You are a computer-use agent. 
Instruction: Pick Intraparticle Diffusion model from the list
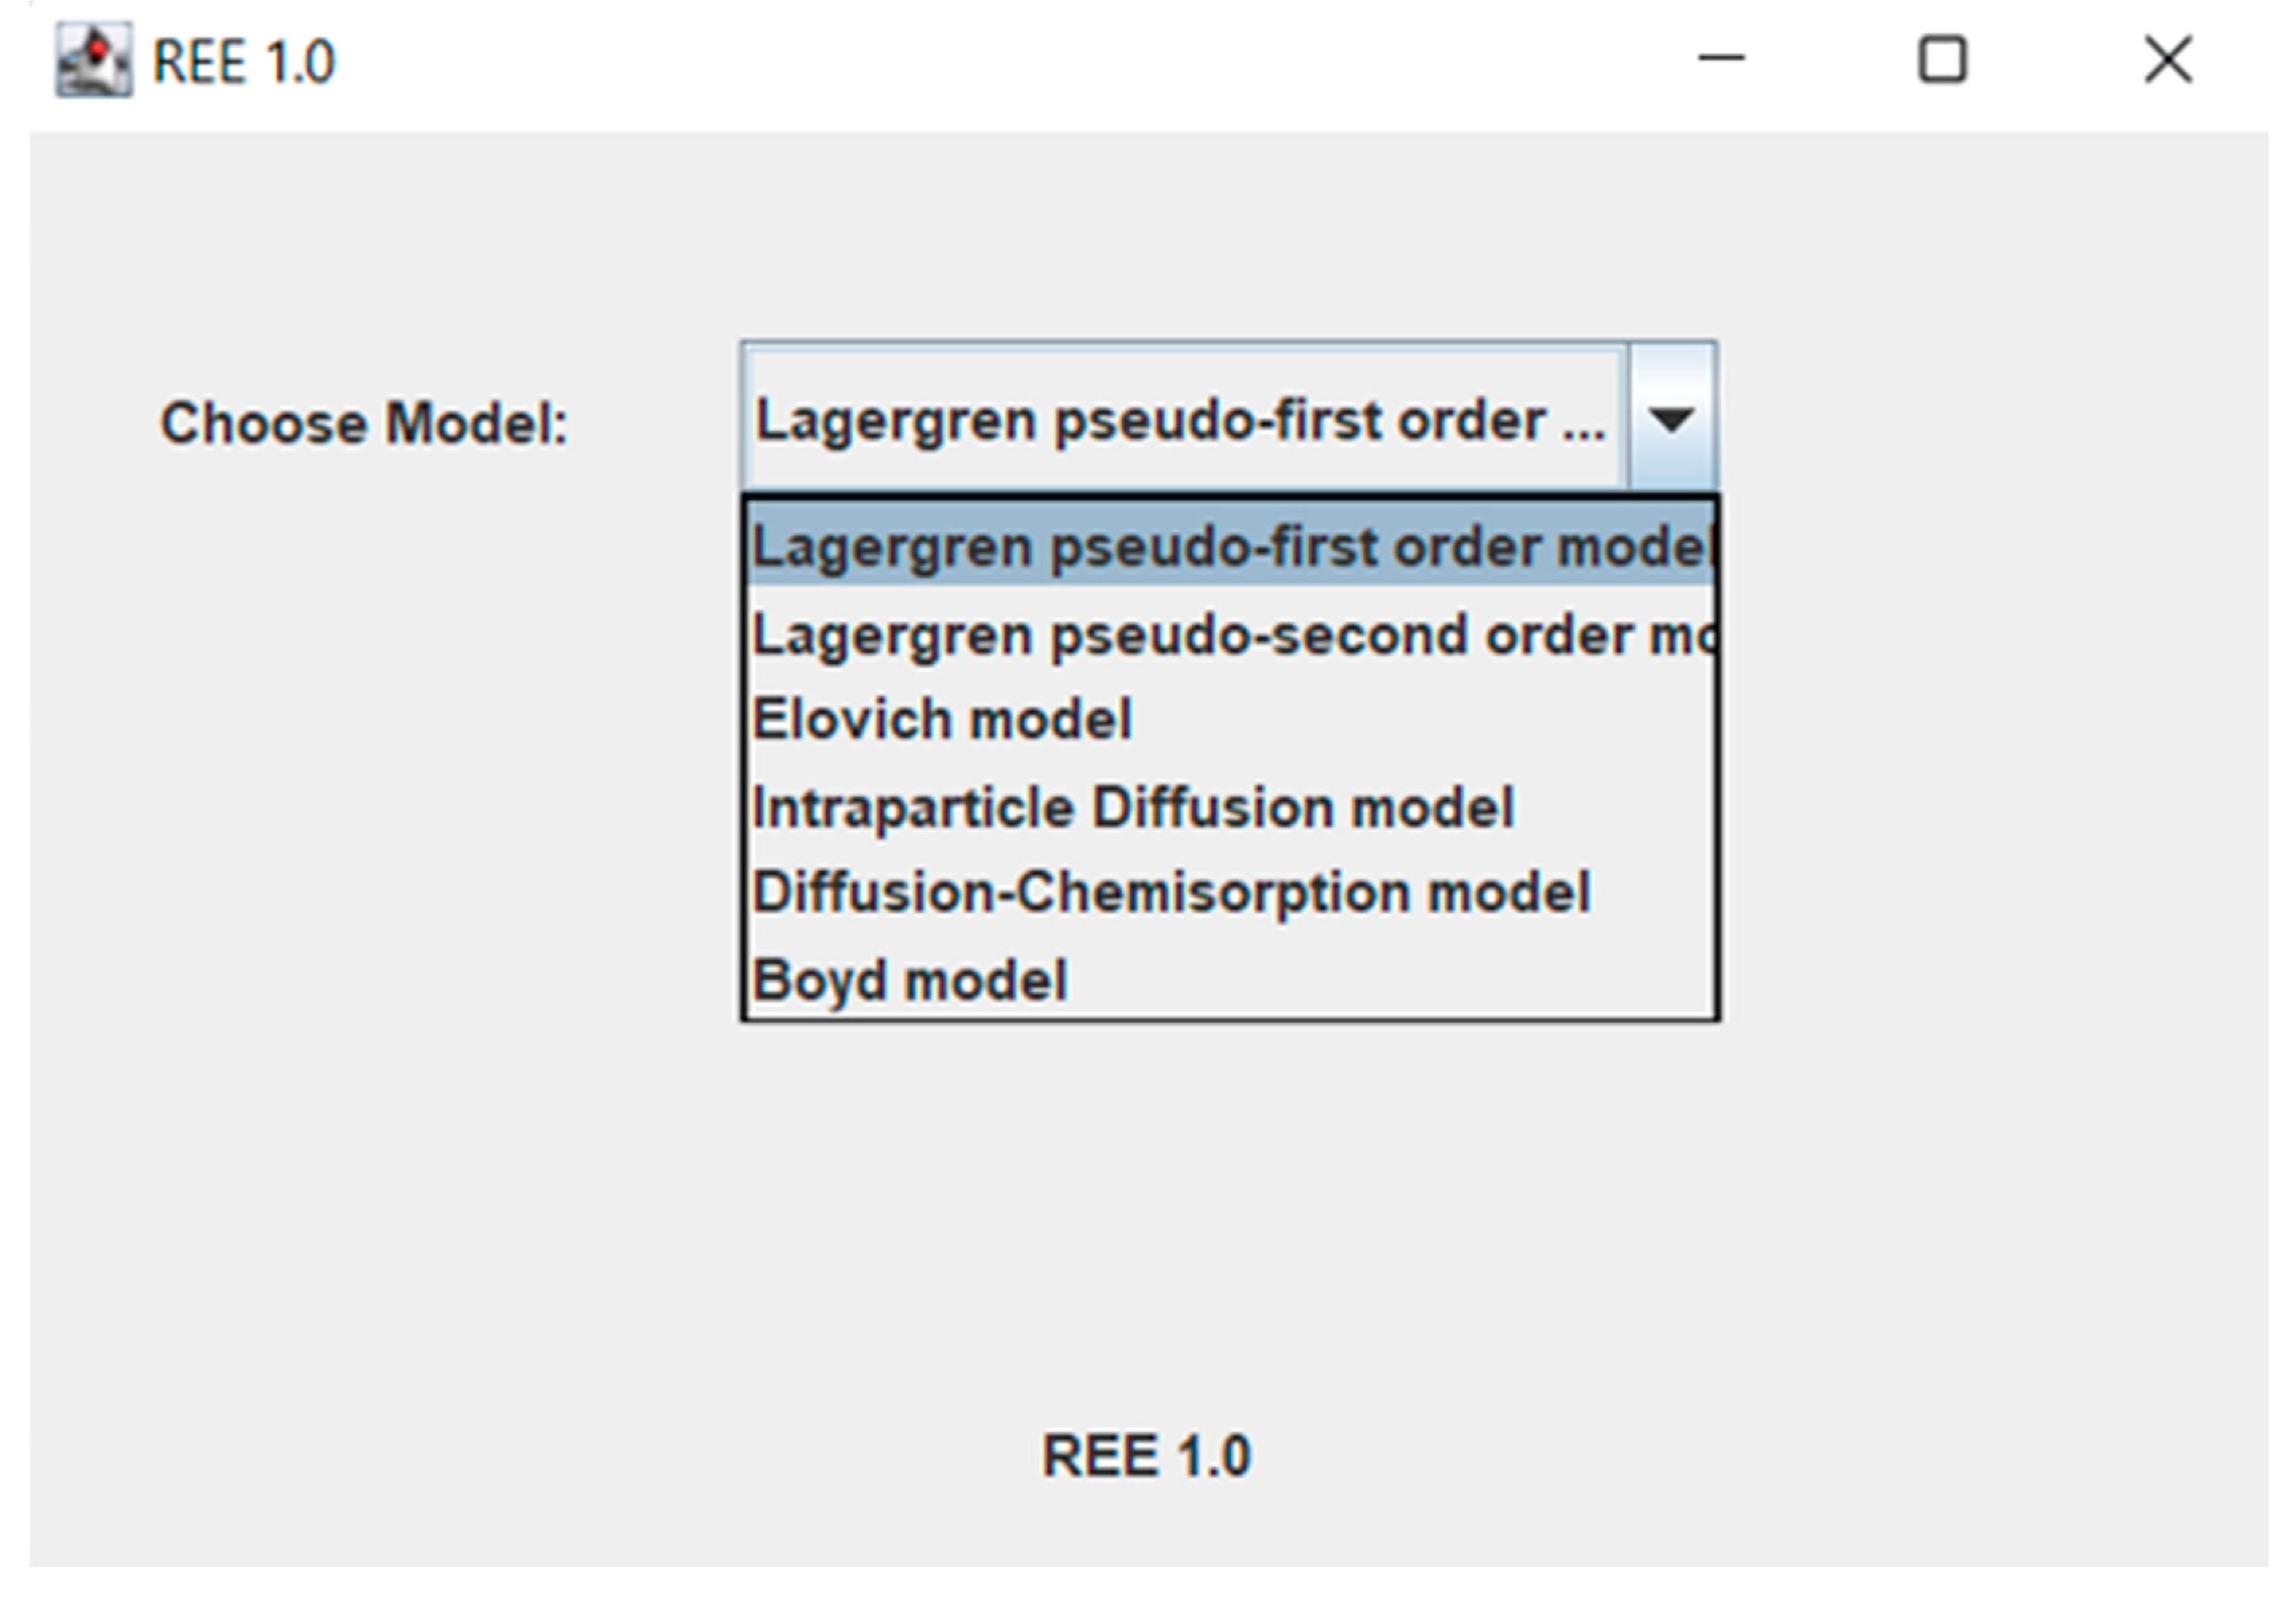pyautogui.click(x=1133, y=807)
